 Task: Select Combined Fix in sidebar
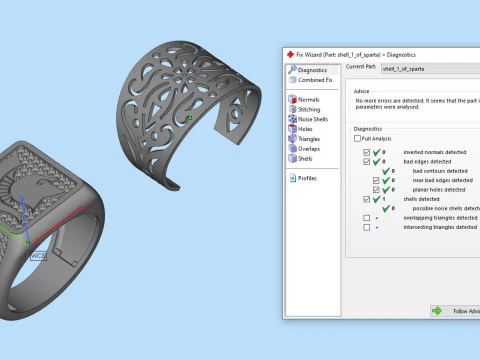point(311,80)
